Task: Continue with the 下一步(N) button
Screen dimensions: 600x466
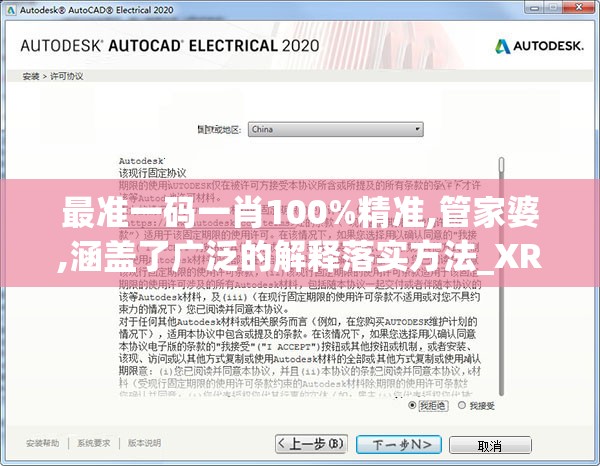Action: 399,445
